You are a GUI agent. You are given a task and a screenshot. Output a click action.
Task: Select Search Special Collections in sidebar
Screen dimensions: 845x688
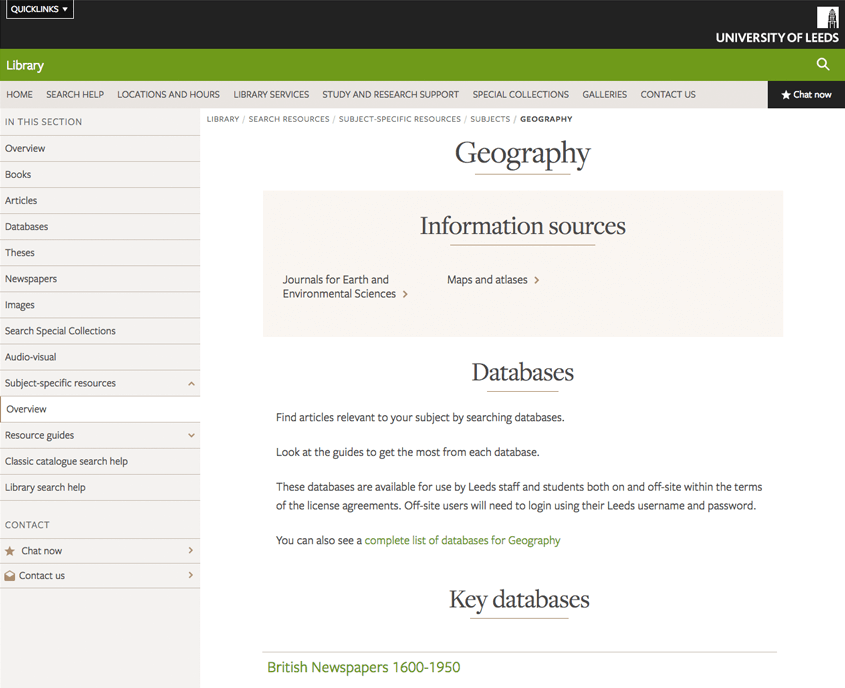point(100,331)
